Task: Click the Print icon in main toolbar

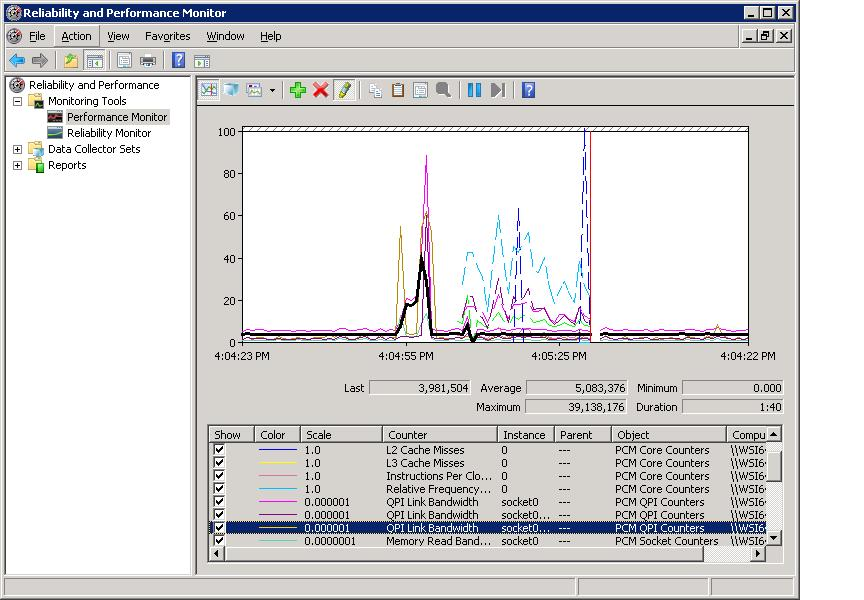Action: [x=148, y=60]
